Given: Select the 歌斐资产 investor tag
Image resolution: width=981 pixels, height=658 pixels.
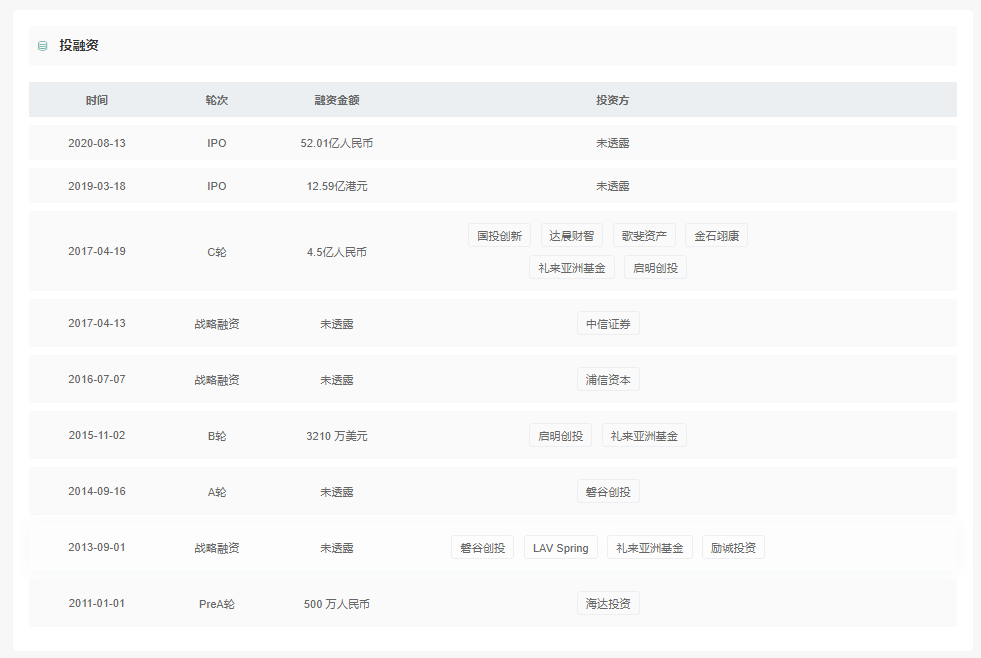Looking at the screenshot, I should pos(644,236).
